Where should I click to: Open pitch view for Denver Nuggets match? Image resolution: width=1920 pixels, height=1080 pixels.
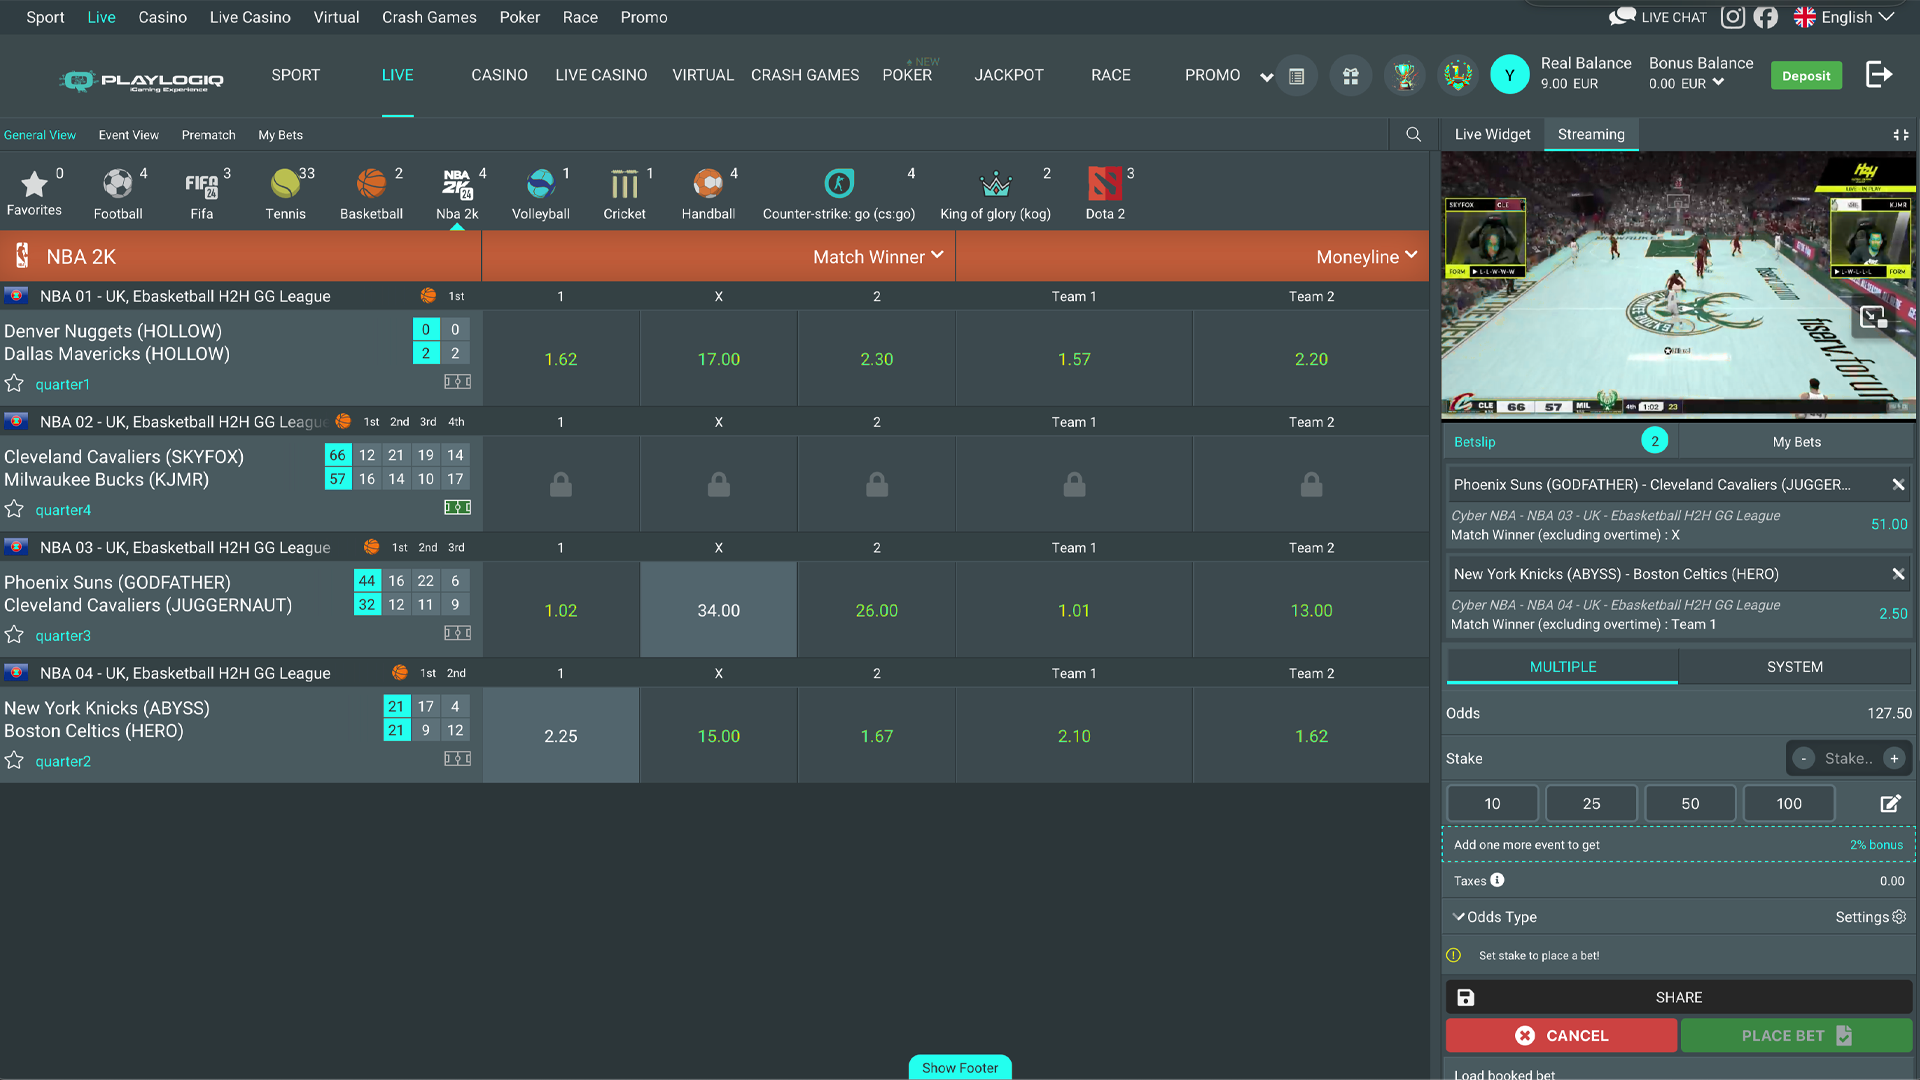(458, 382)
